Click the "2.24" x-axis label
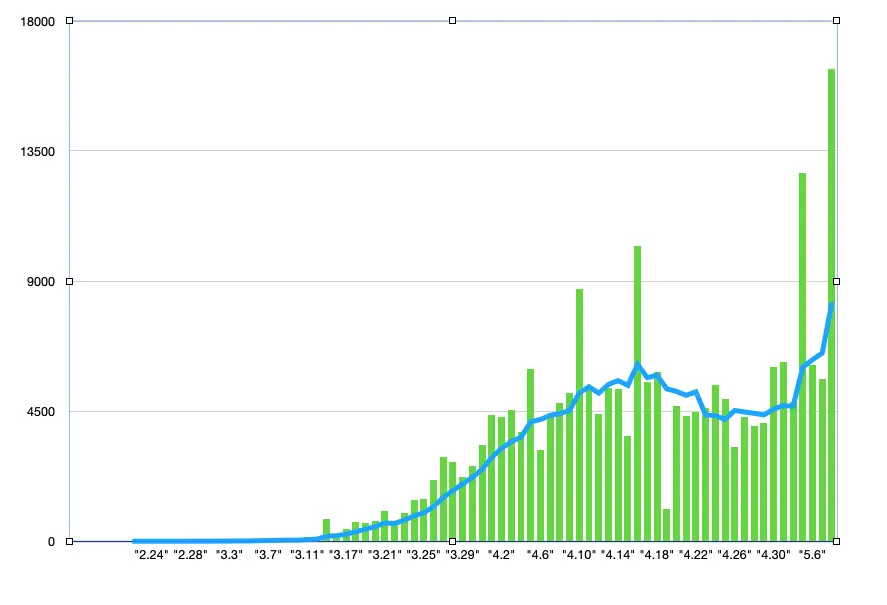This screenshot has width=887, height=605. tap(150, 554)
